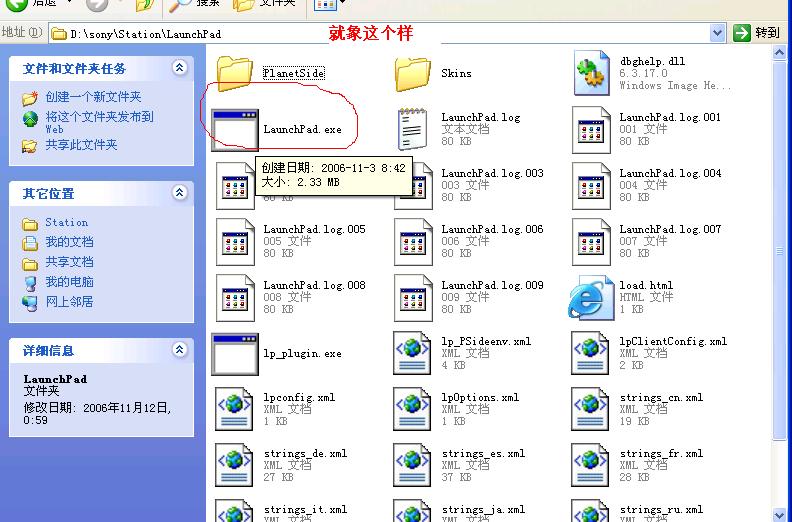Click the vertical scrollbar thumb
This screenshot has height=522, width=792.
779,250
